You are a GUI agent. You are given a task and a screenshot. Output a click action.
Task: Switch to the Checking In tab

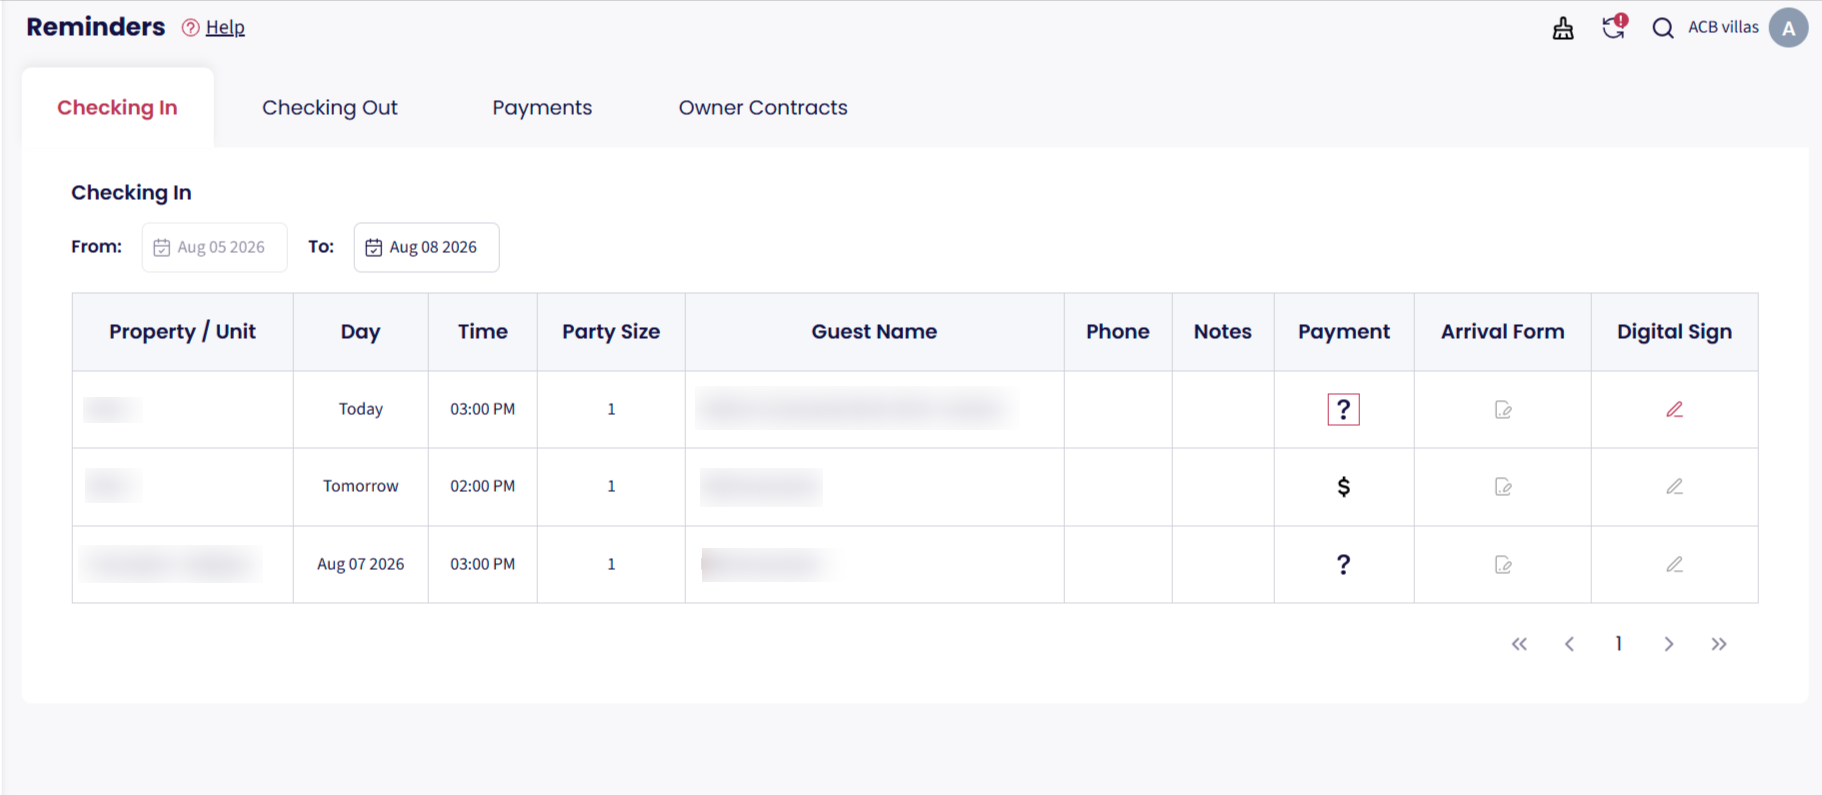117,108
